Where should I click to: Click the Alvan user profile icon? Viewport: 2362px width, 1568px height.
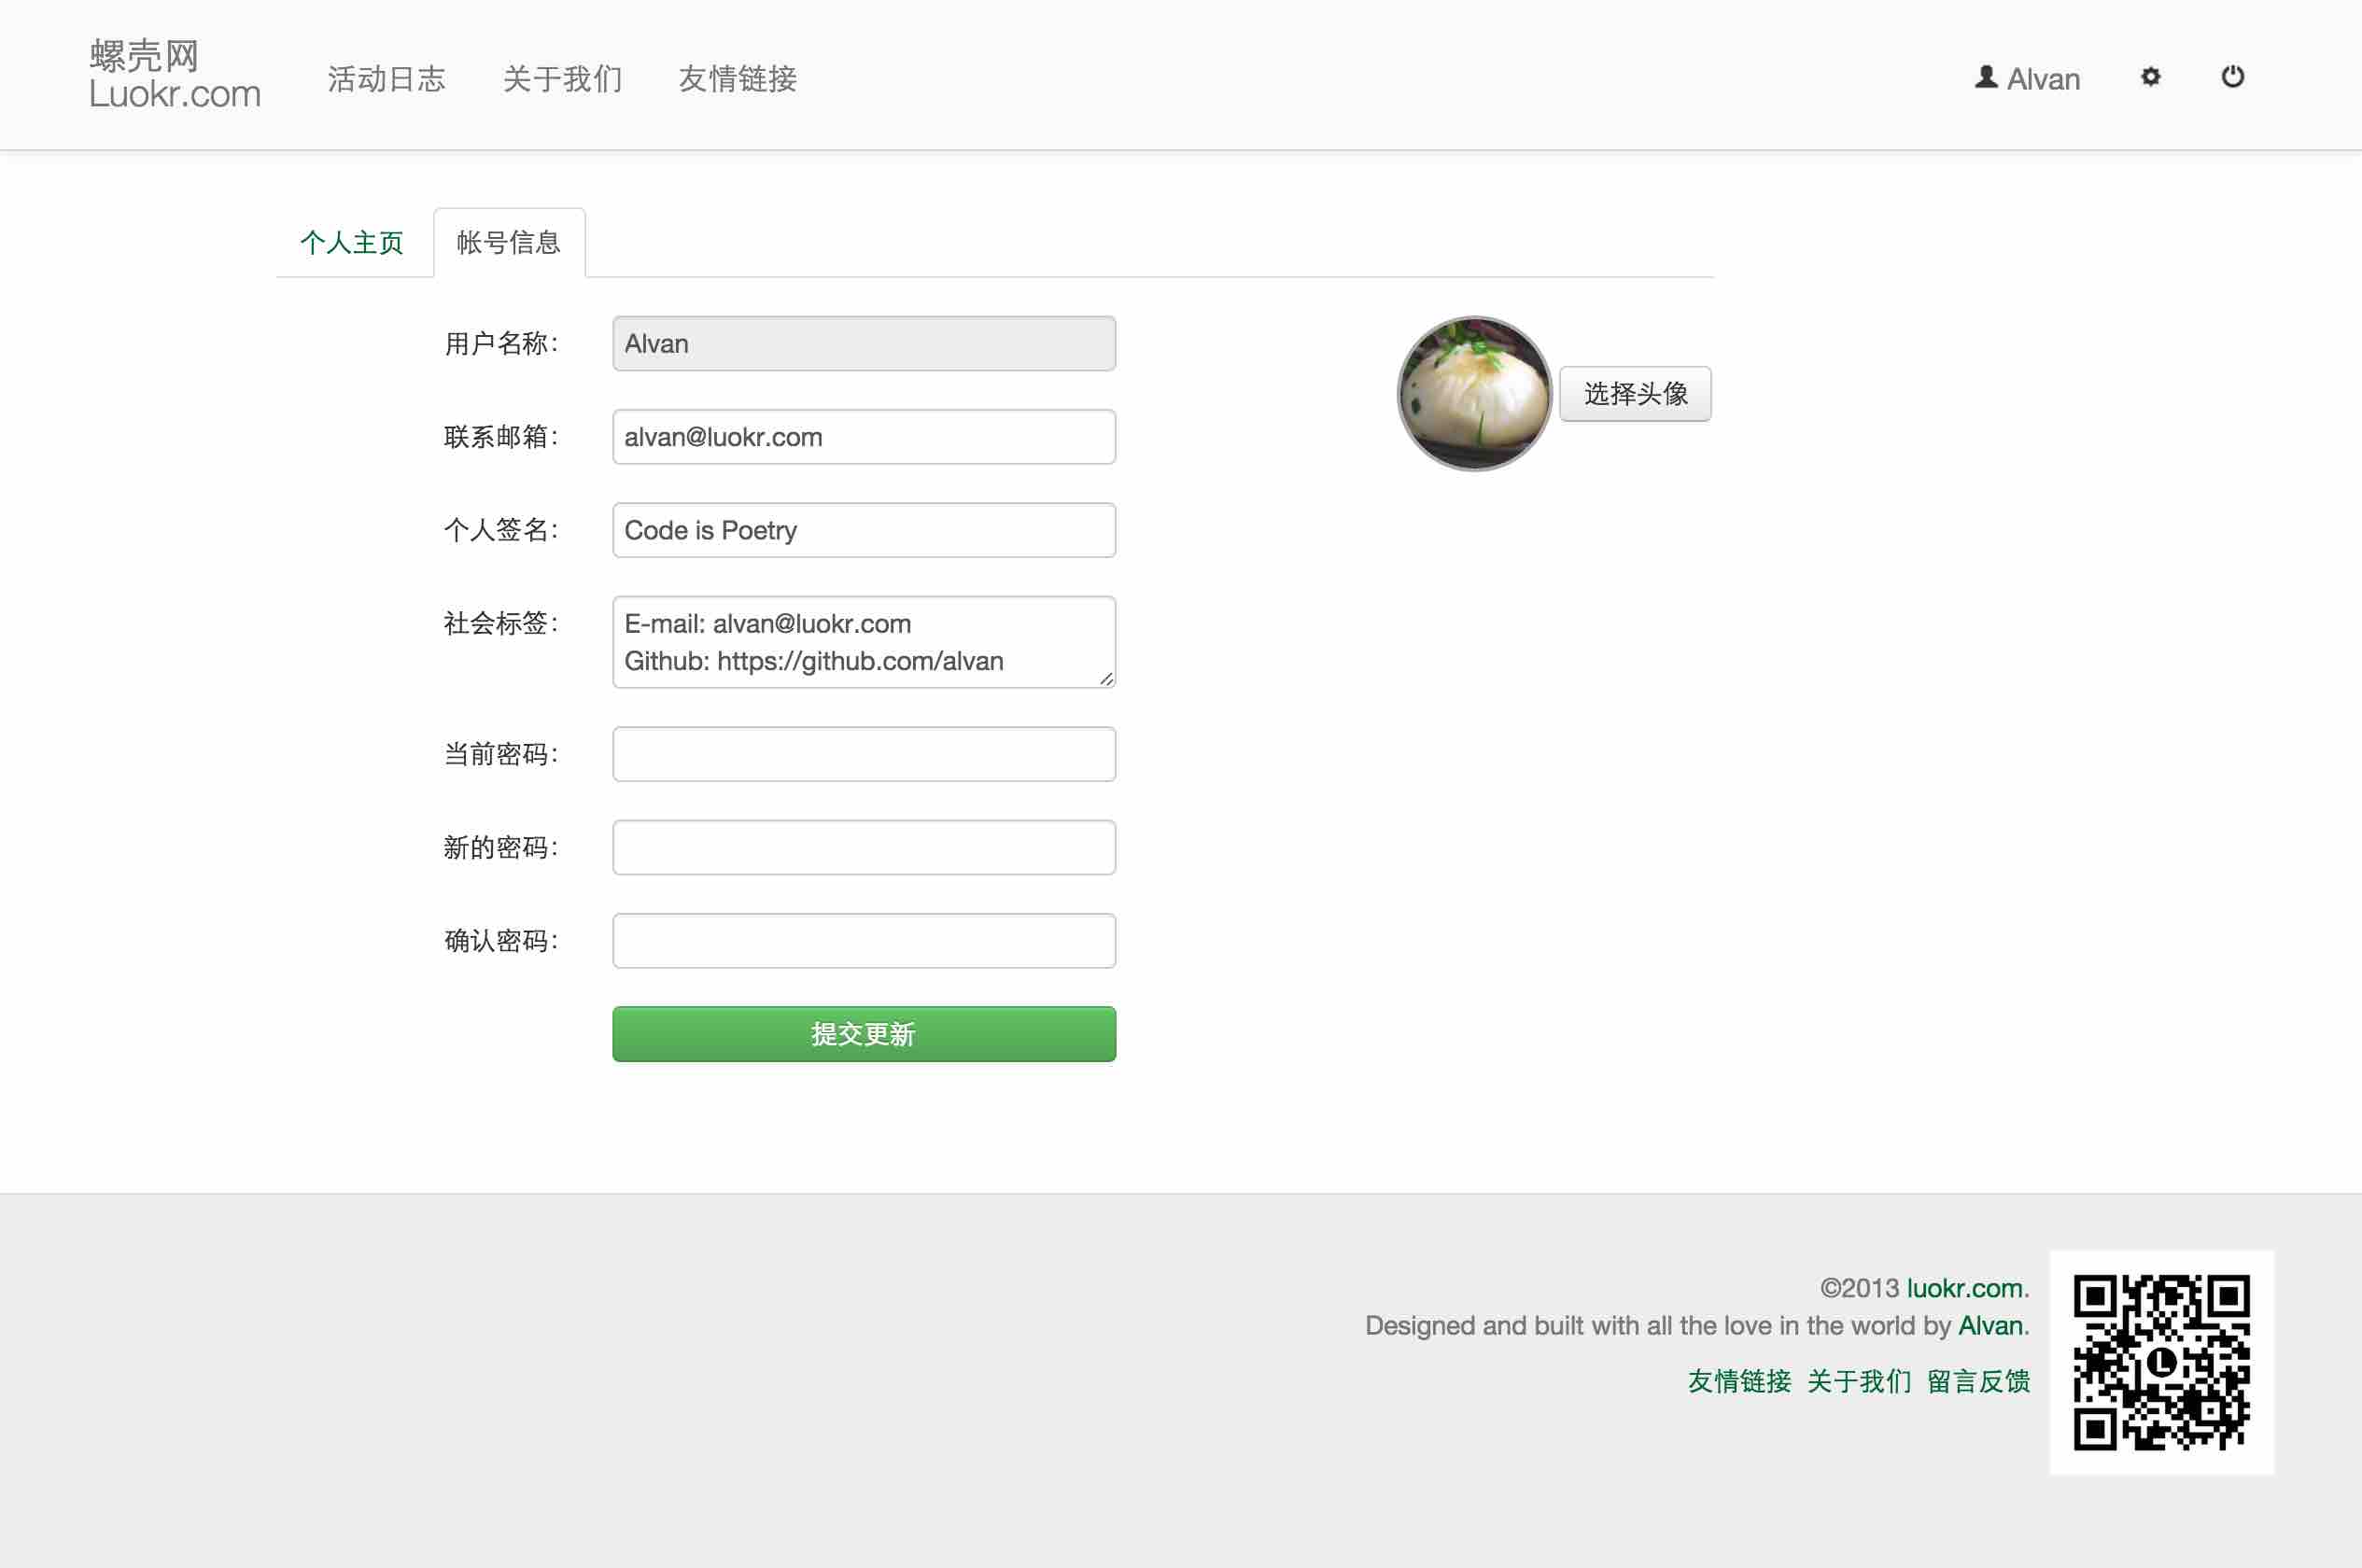[1986, 77]
